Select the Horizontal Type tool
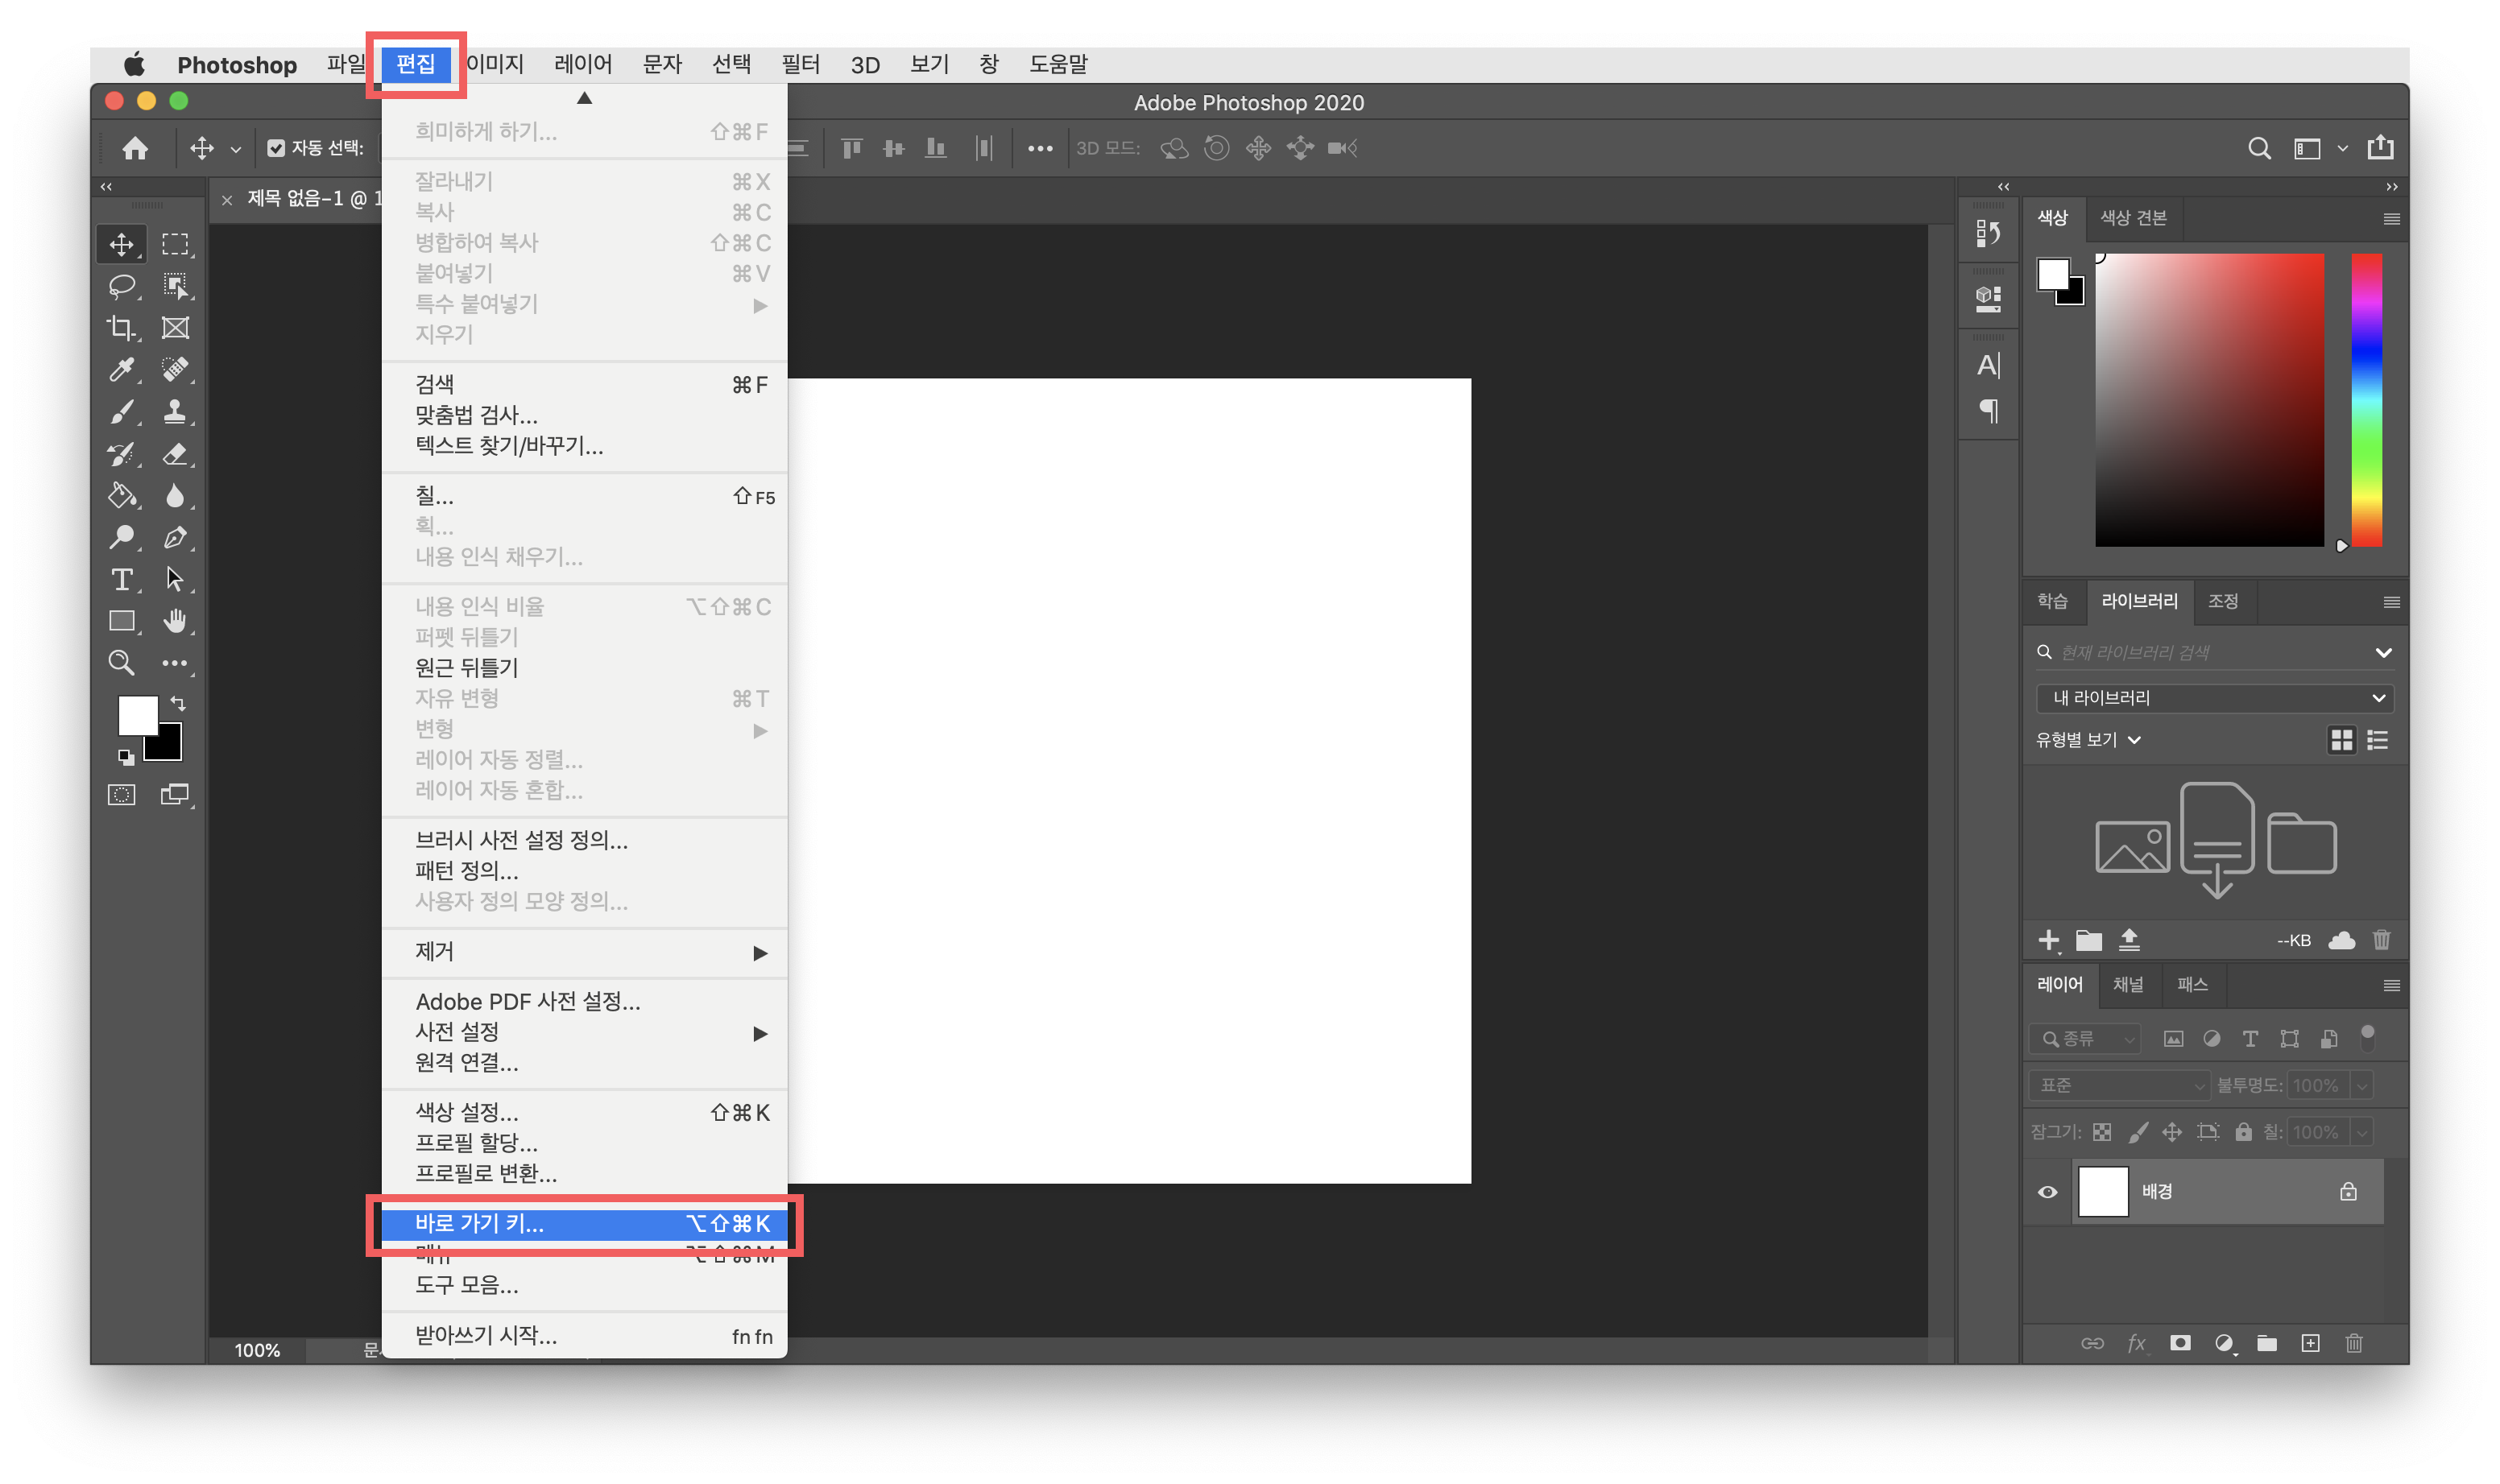This screenshot has height=1484, width=2500. tap(122, 580)
